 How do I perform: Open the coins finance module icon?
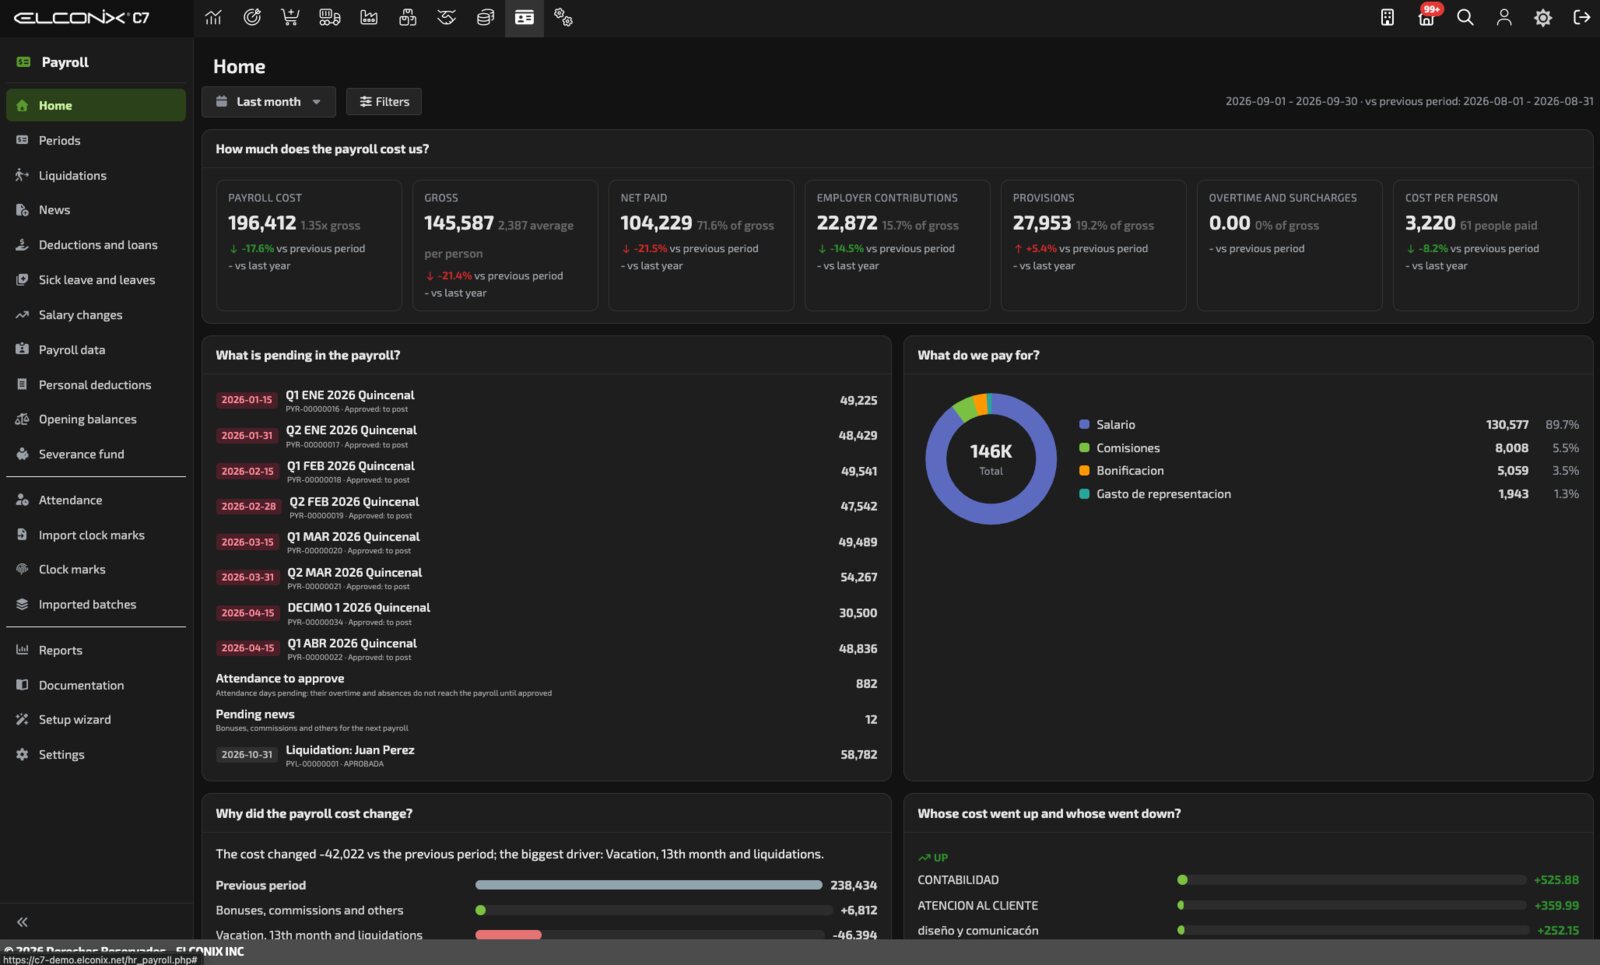pyautogui.click(x=485, y=18)
